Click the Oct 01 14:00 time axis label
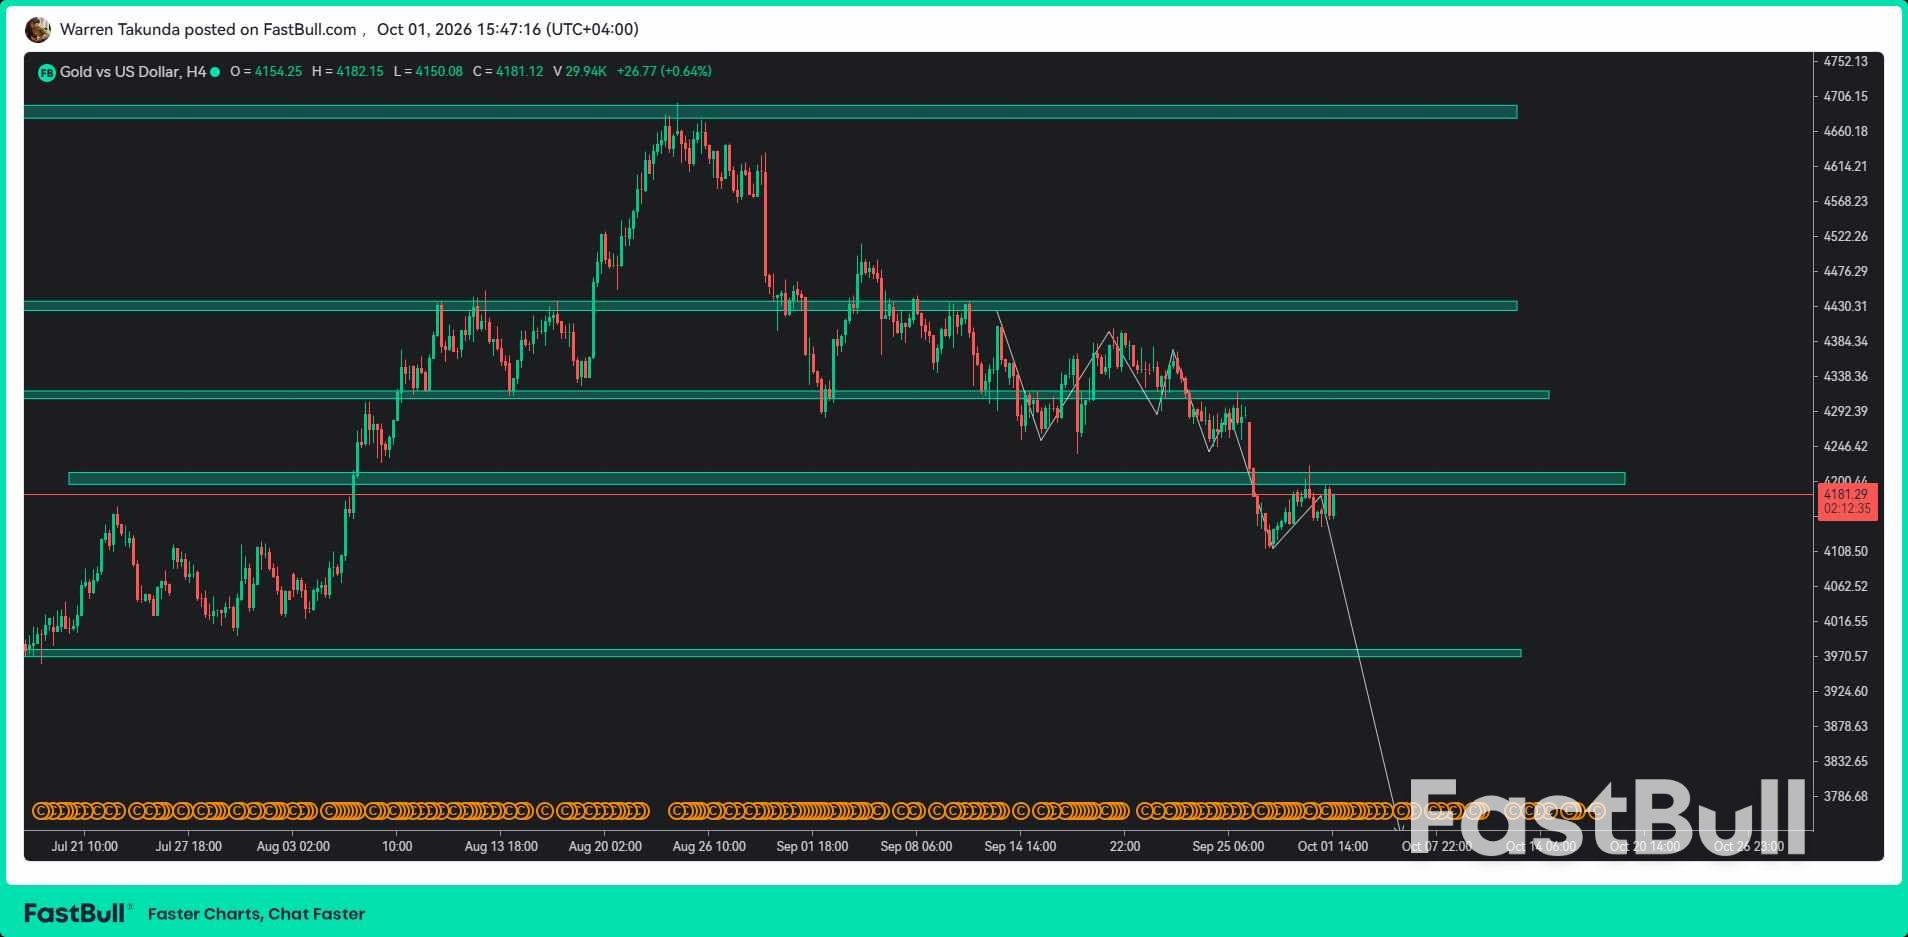Viewport: 1908px width, 937px height. pyautogui.click(x=1333, y=847)
